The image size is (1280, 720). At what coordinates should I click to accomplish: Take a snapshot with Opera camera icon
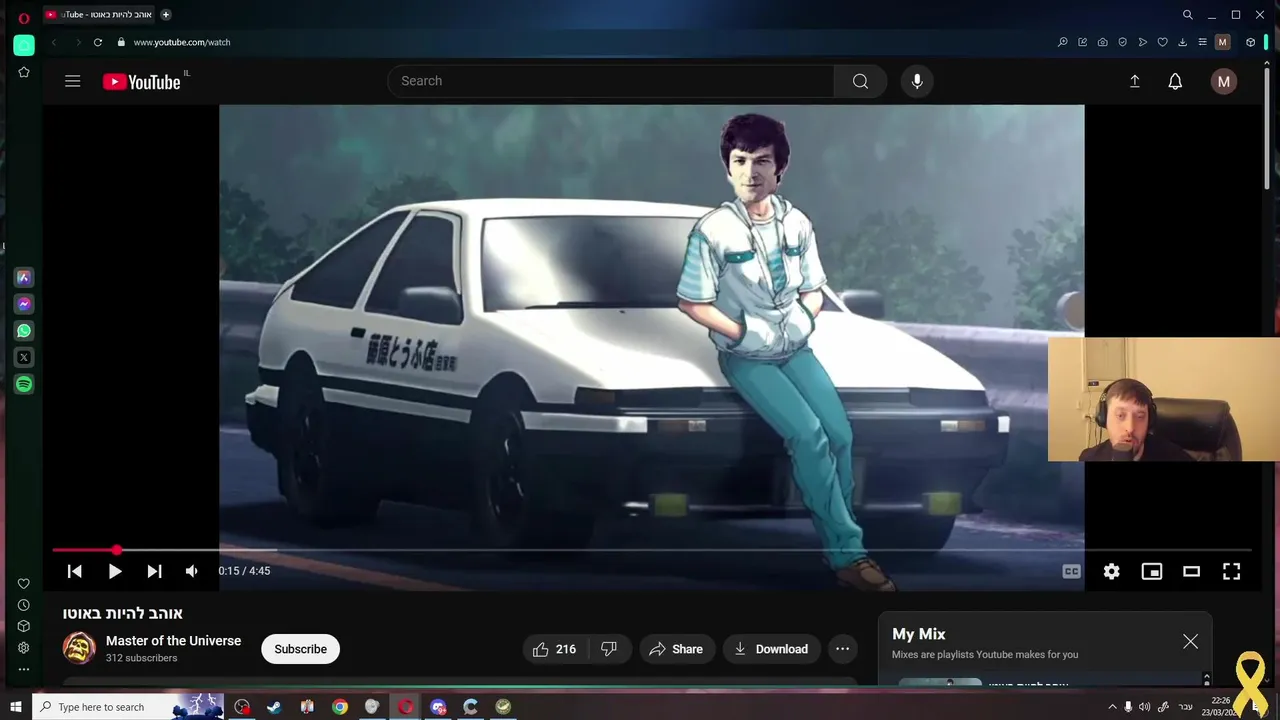[x=1102, y=42]
